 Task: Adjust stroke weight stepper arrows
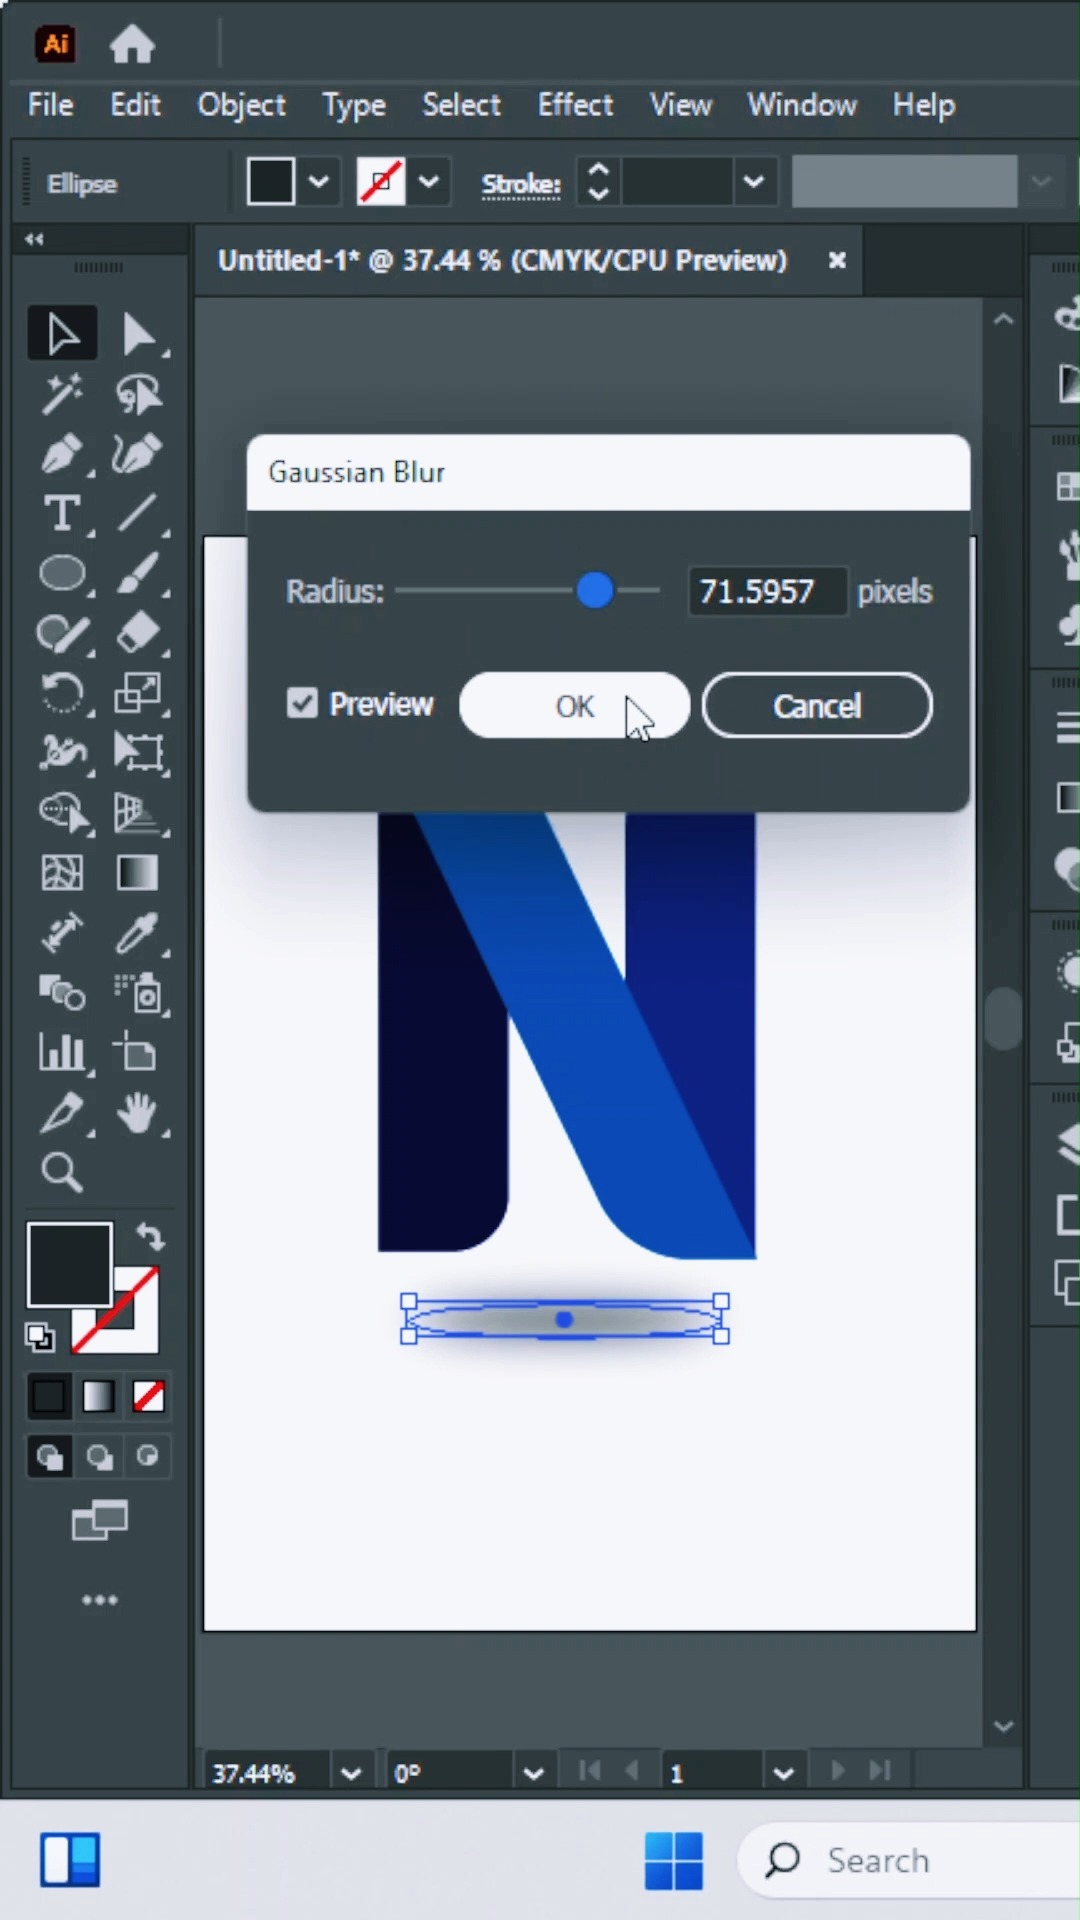[598, 182]
